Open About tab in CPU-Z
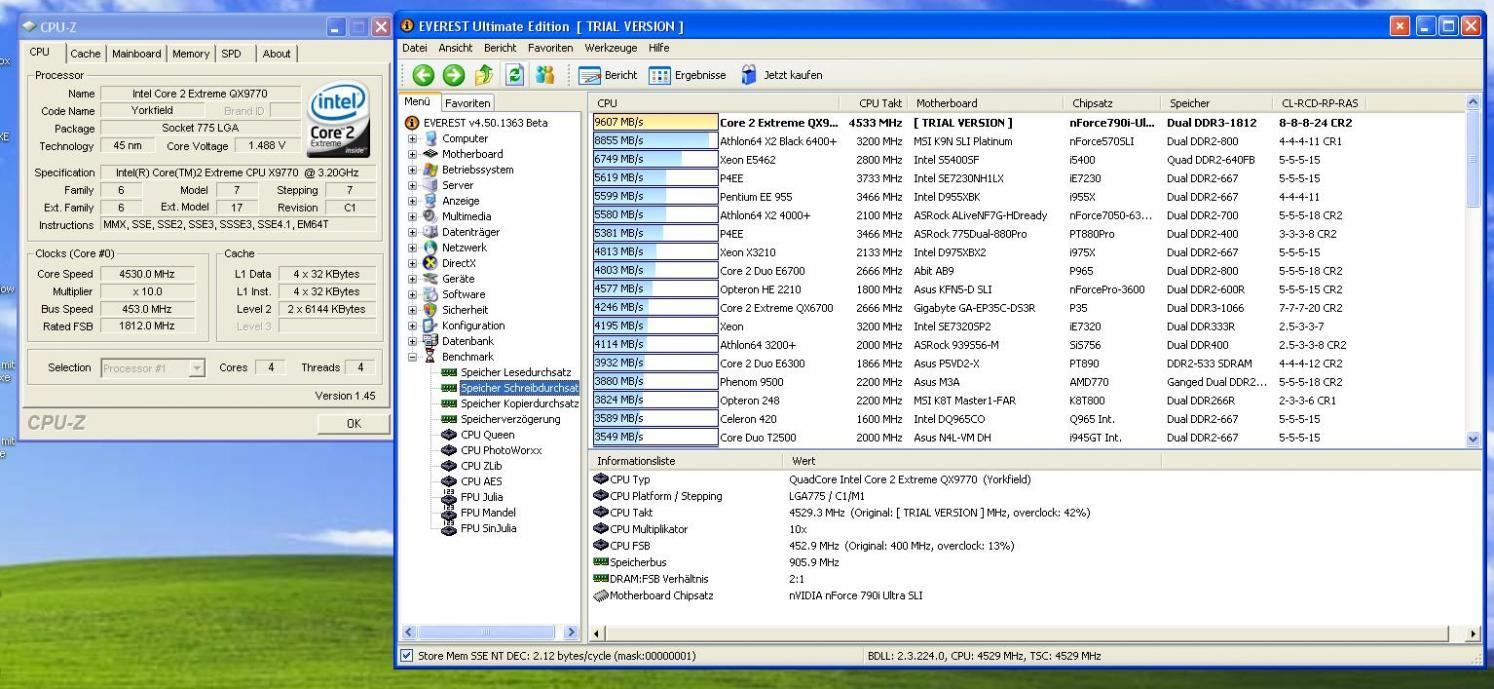Screen dimensions: 1494x689 (276, 54)
